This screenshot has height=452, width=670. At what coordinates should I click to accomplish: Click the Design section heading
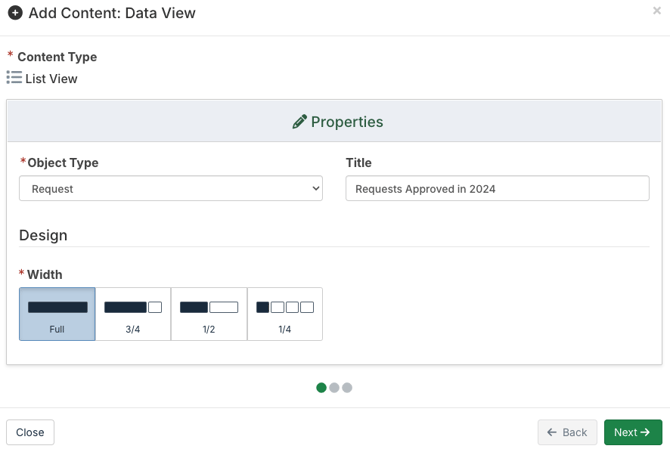coord(43,235)
